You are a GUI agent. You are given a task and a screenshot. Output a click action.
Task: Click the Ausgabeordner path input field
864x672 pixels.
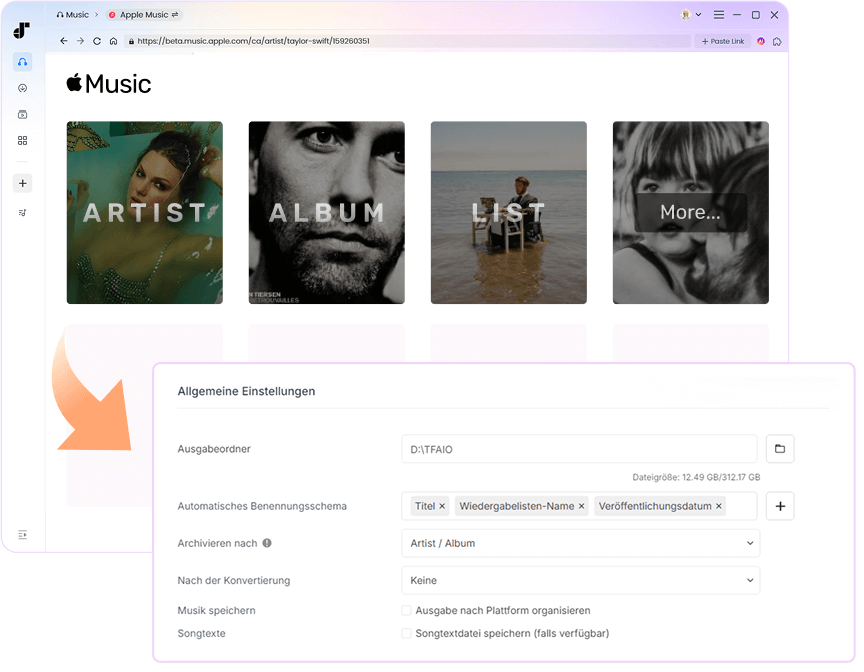pyautogui.click(x=580, y=449)
